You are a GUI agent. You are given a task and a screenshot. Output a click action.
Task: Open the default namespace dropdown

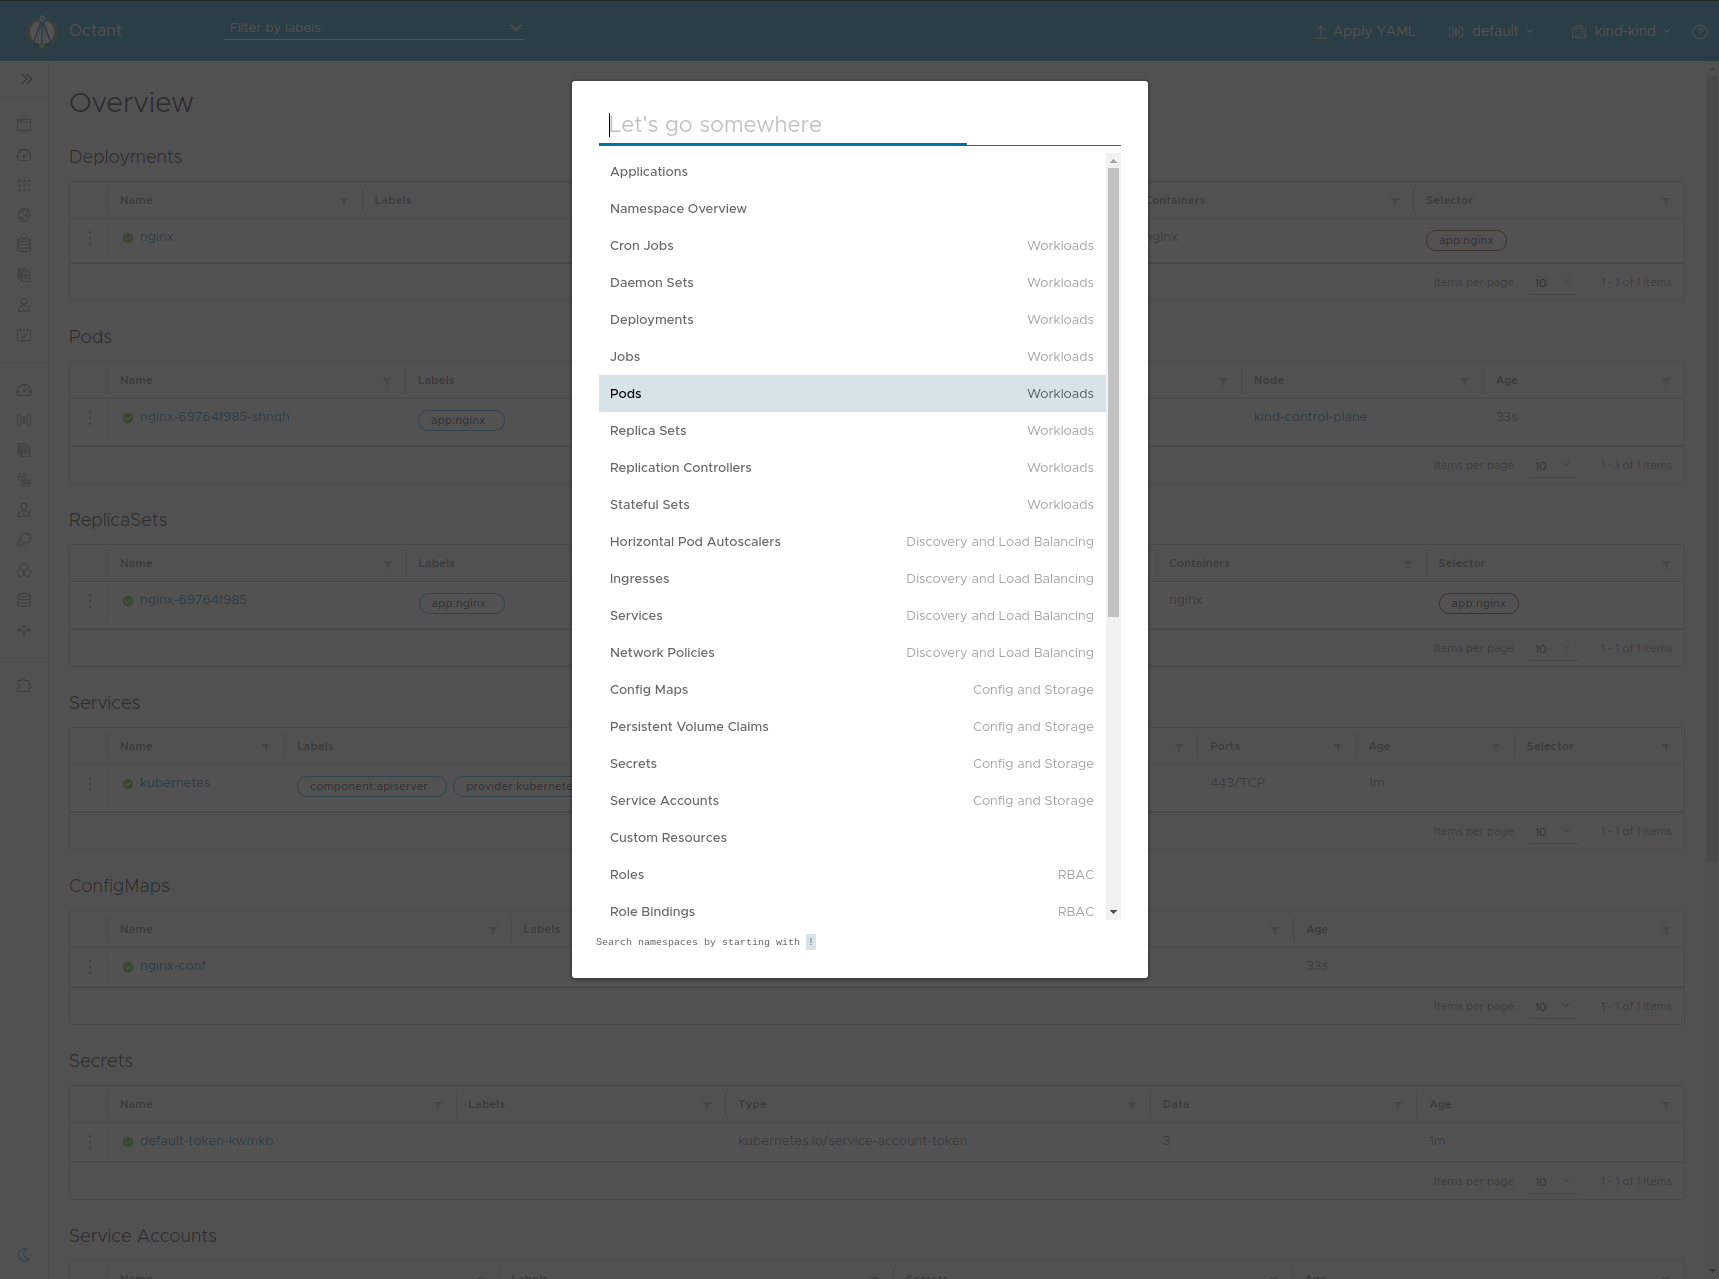tap(1491, 32)
